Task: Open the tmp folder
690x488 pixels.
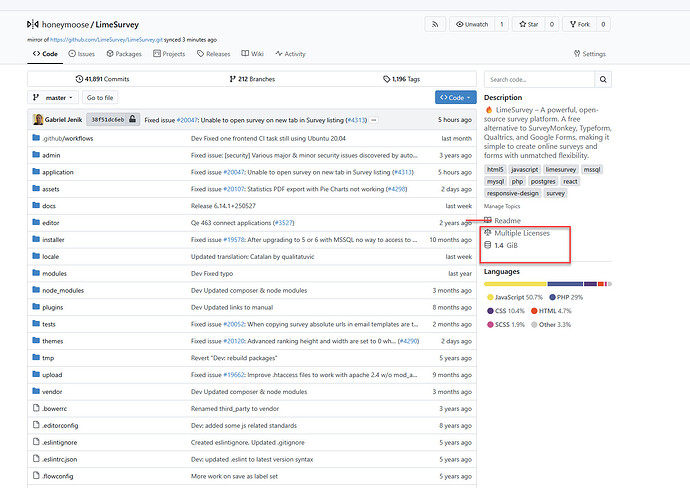Action: tap(48, 358)
